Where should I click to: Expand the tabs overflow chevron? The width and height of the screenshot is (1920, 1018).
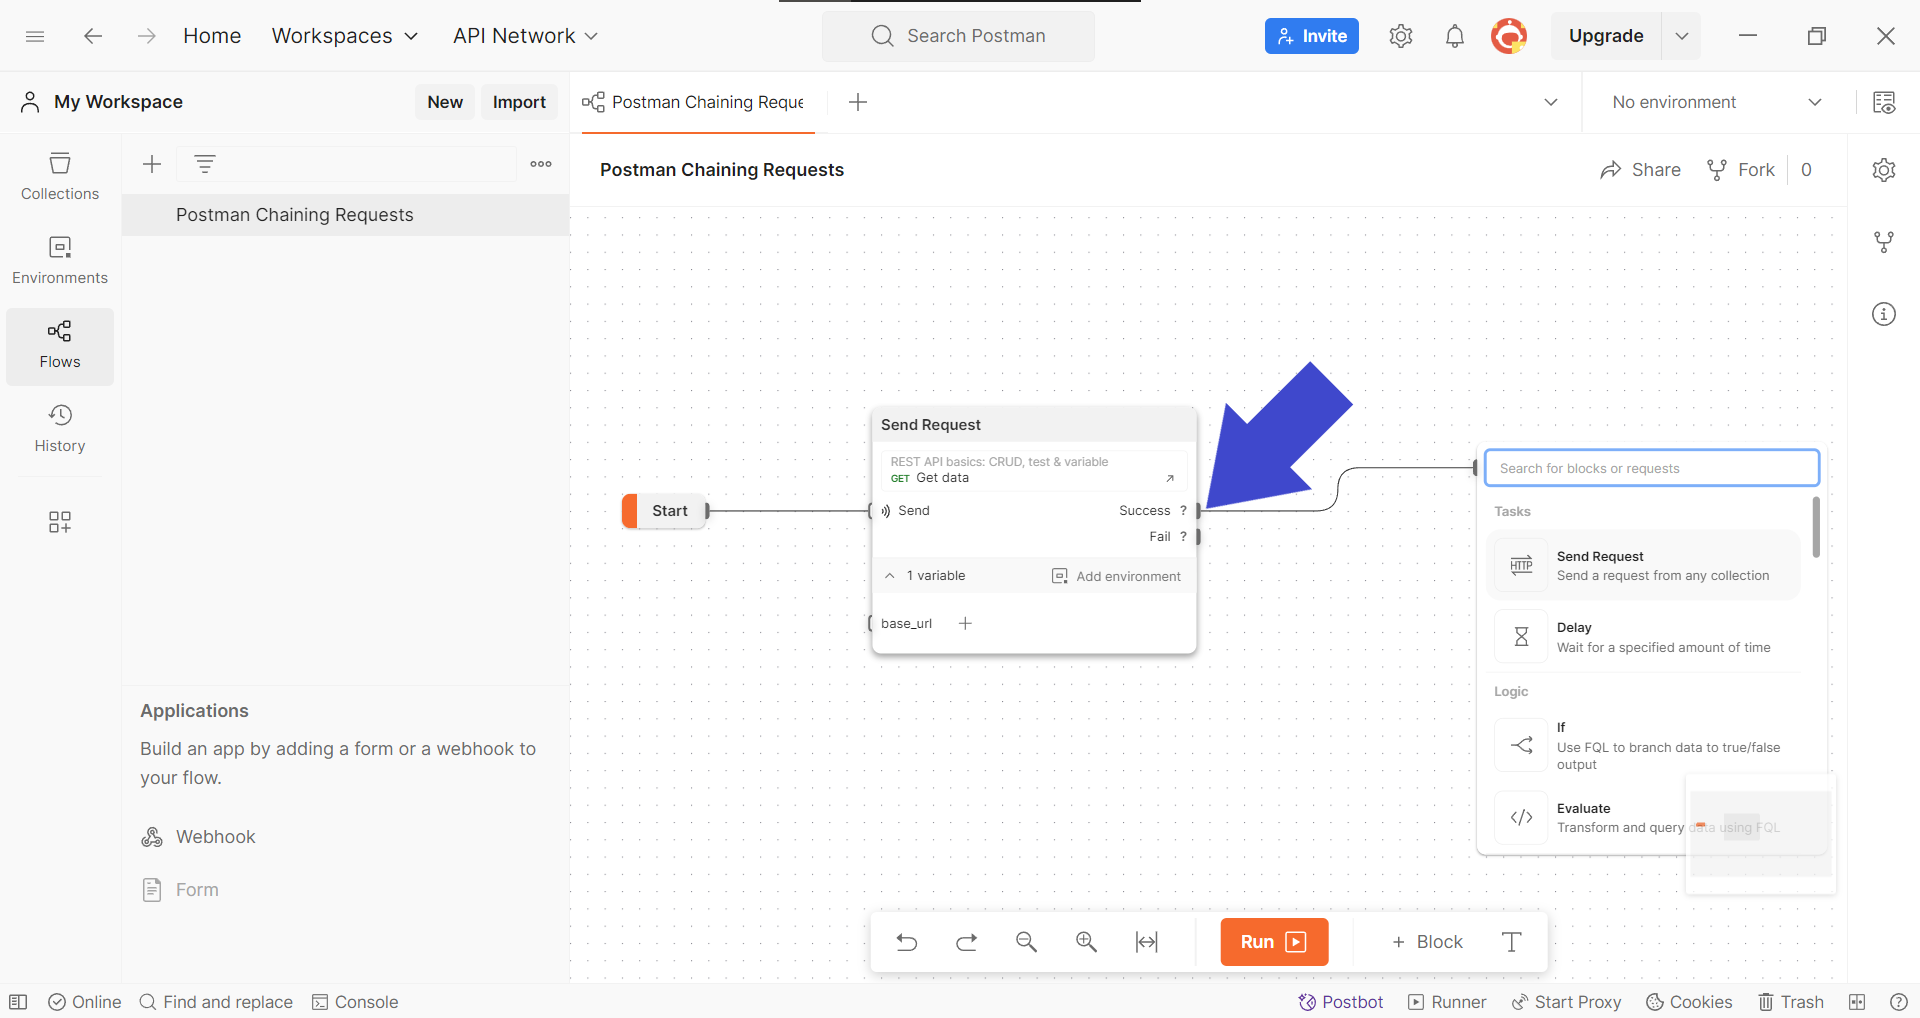pyautogui.click(x=1551, y=102)
